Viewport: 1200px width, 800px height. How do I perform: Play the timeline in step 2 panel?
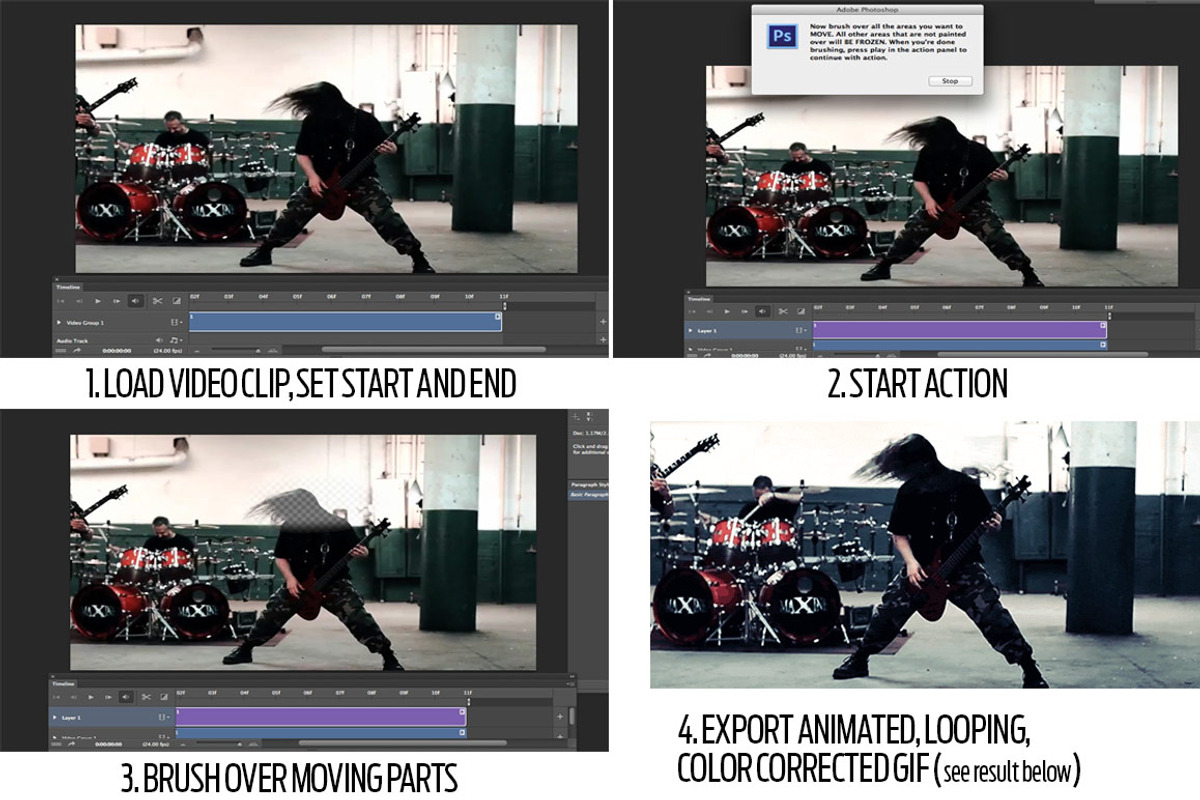(727, 311)
